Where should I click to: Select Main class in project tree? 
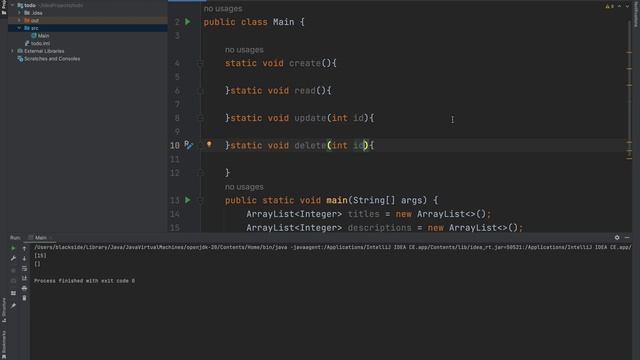40,36
